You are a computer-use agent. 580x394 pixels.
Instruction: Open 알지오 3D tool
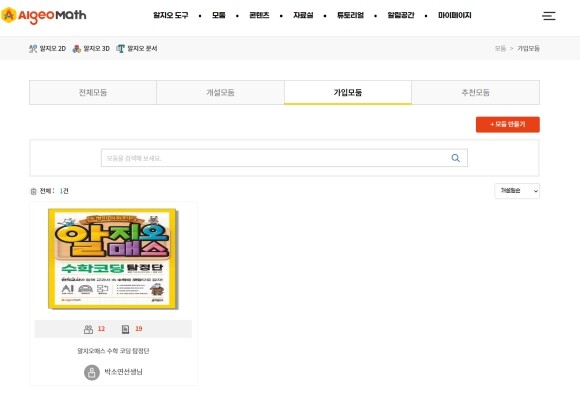[91, 48]
